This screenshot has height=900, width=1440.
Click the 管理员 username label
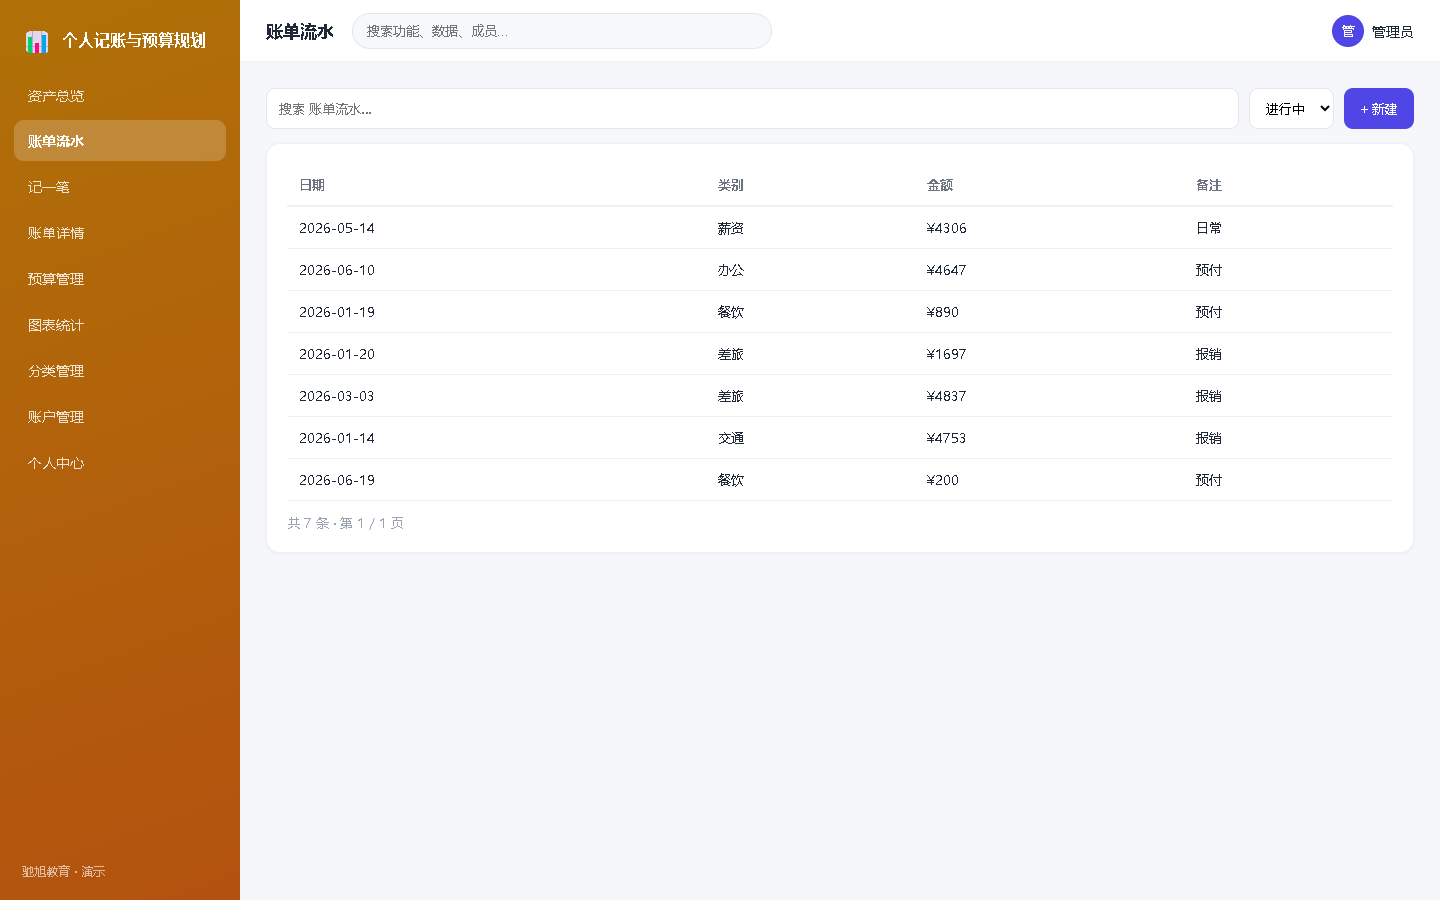coord(1392,32)
